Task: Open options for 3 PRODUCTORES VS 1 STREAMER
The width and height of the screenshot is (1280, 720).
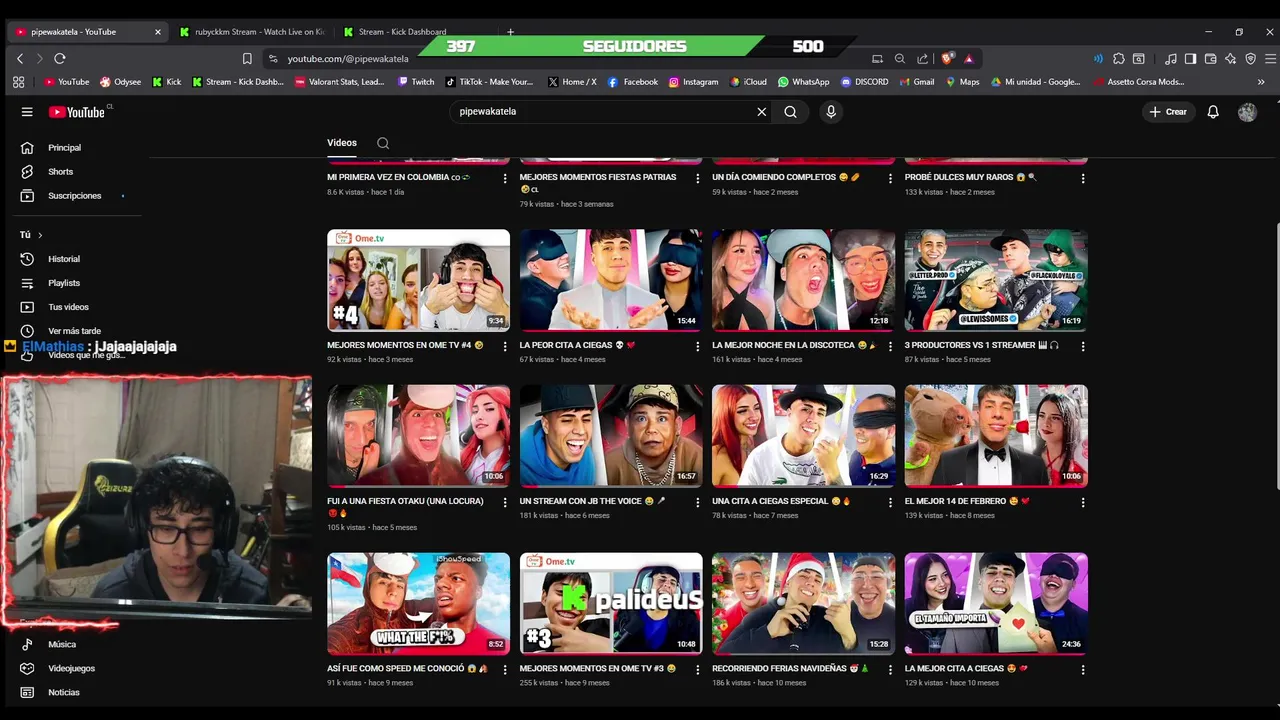Action: tap(1083, 347)
